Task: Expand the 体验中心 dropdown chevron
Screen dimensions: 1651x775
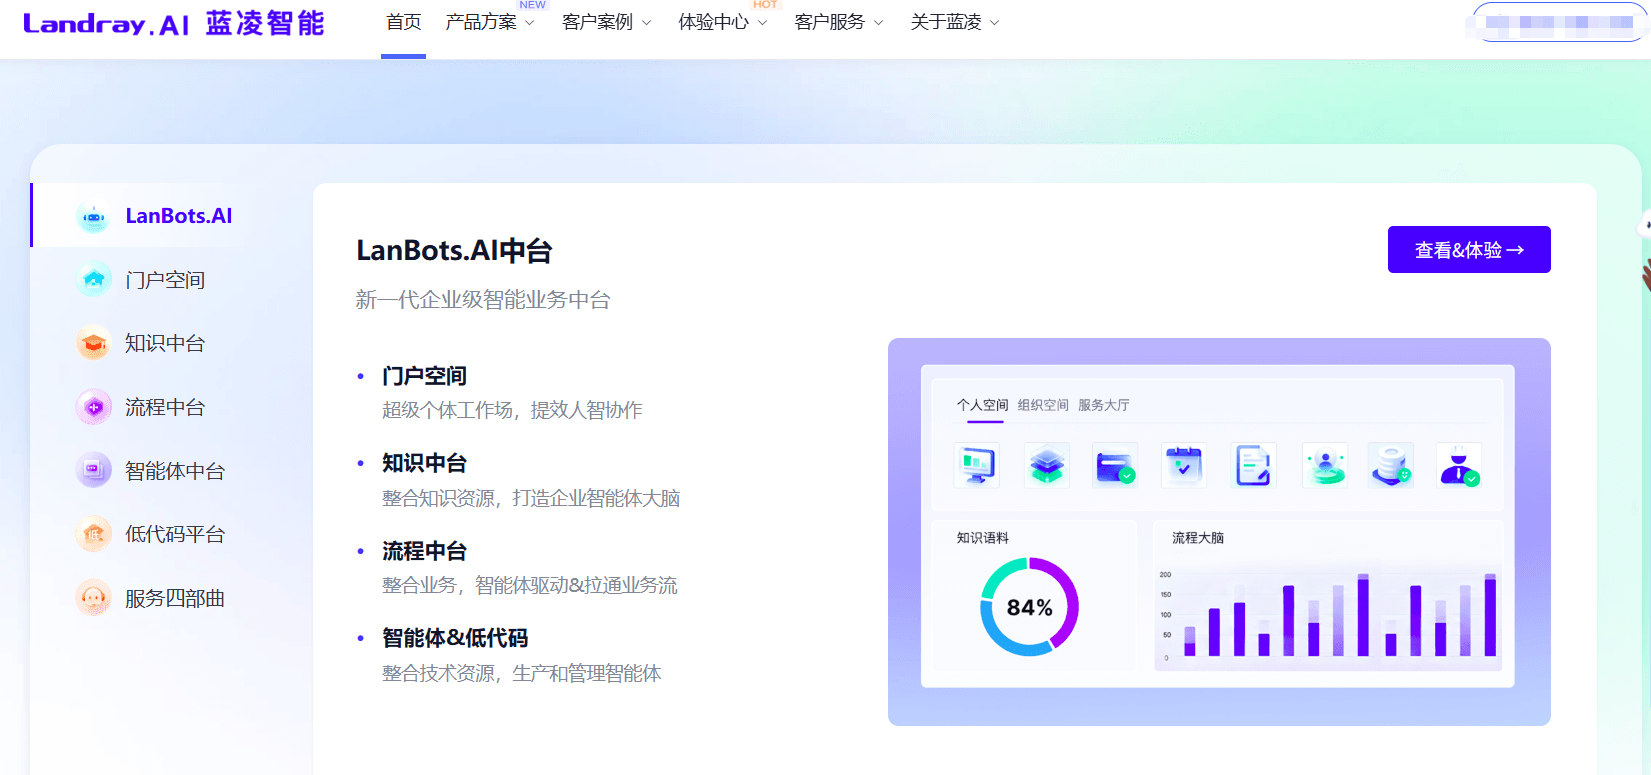Action: point(762,23)
